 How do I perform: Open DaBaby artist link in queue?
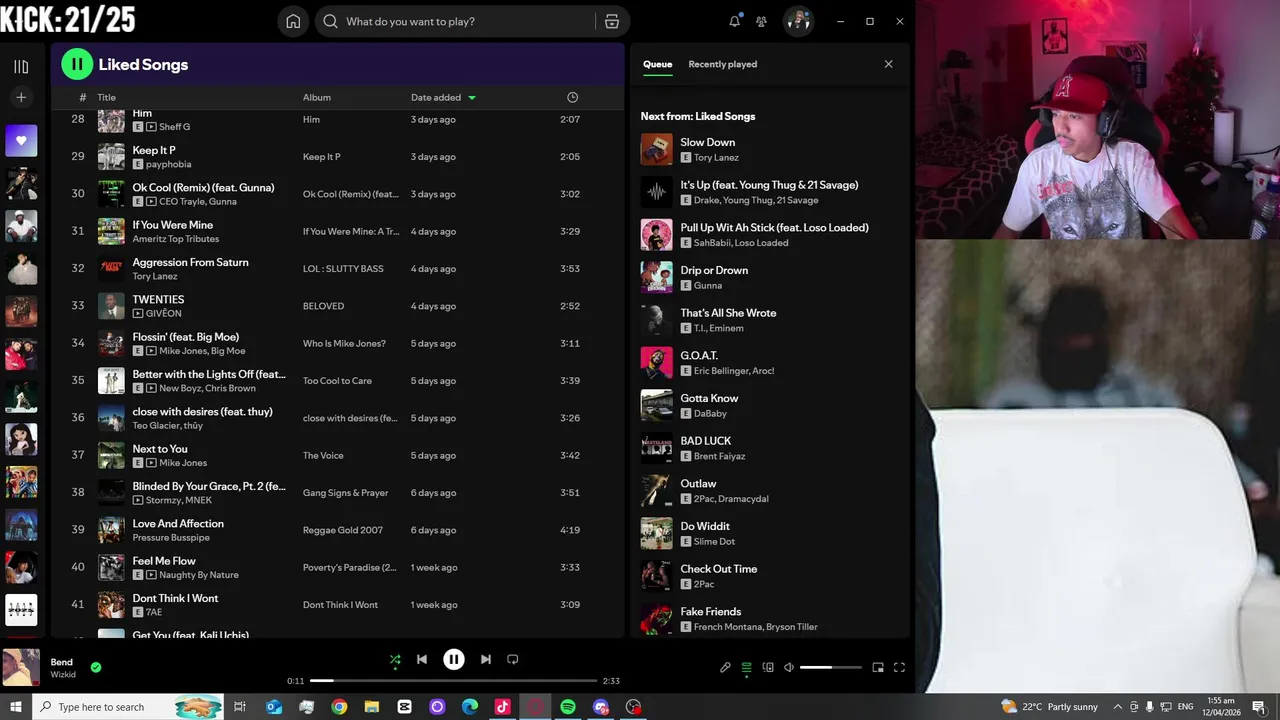point(710,413)
